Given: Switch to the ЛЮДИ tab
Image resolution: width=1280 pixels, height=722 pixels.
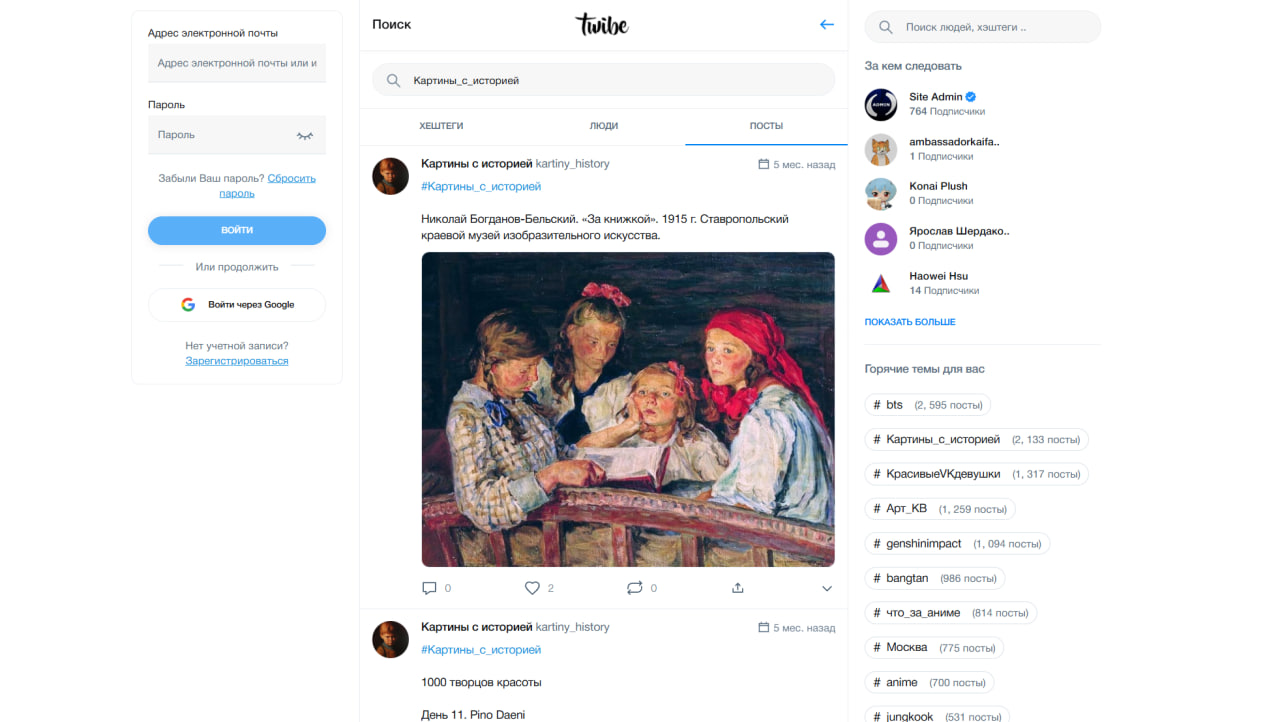Looking at the screenshot, I should pyautogui.click(x=604, y=126).
